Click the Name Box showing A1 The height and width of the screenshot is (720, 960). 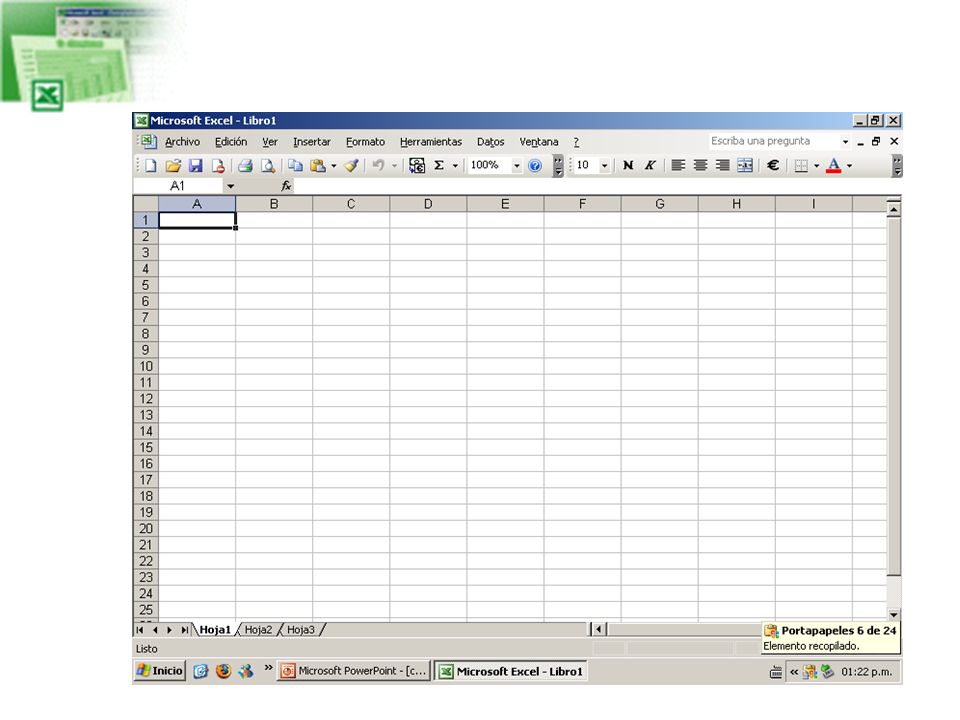[178, 186]
